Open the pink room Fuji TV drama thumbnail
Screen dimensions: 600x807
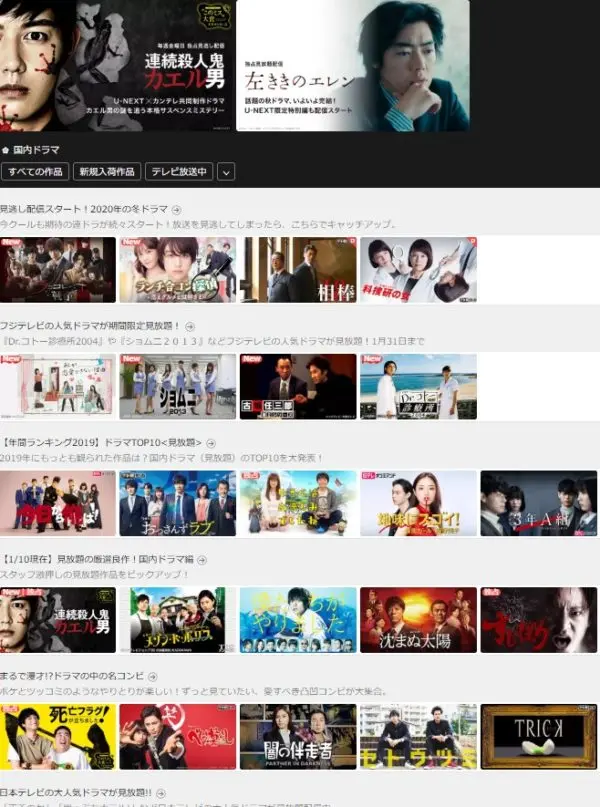(x=58, y=387)
